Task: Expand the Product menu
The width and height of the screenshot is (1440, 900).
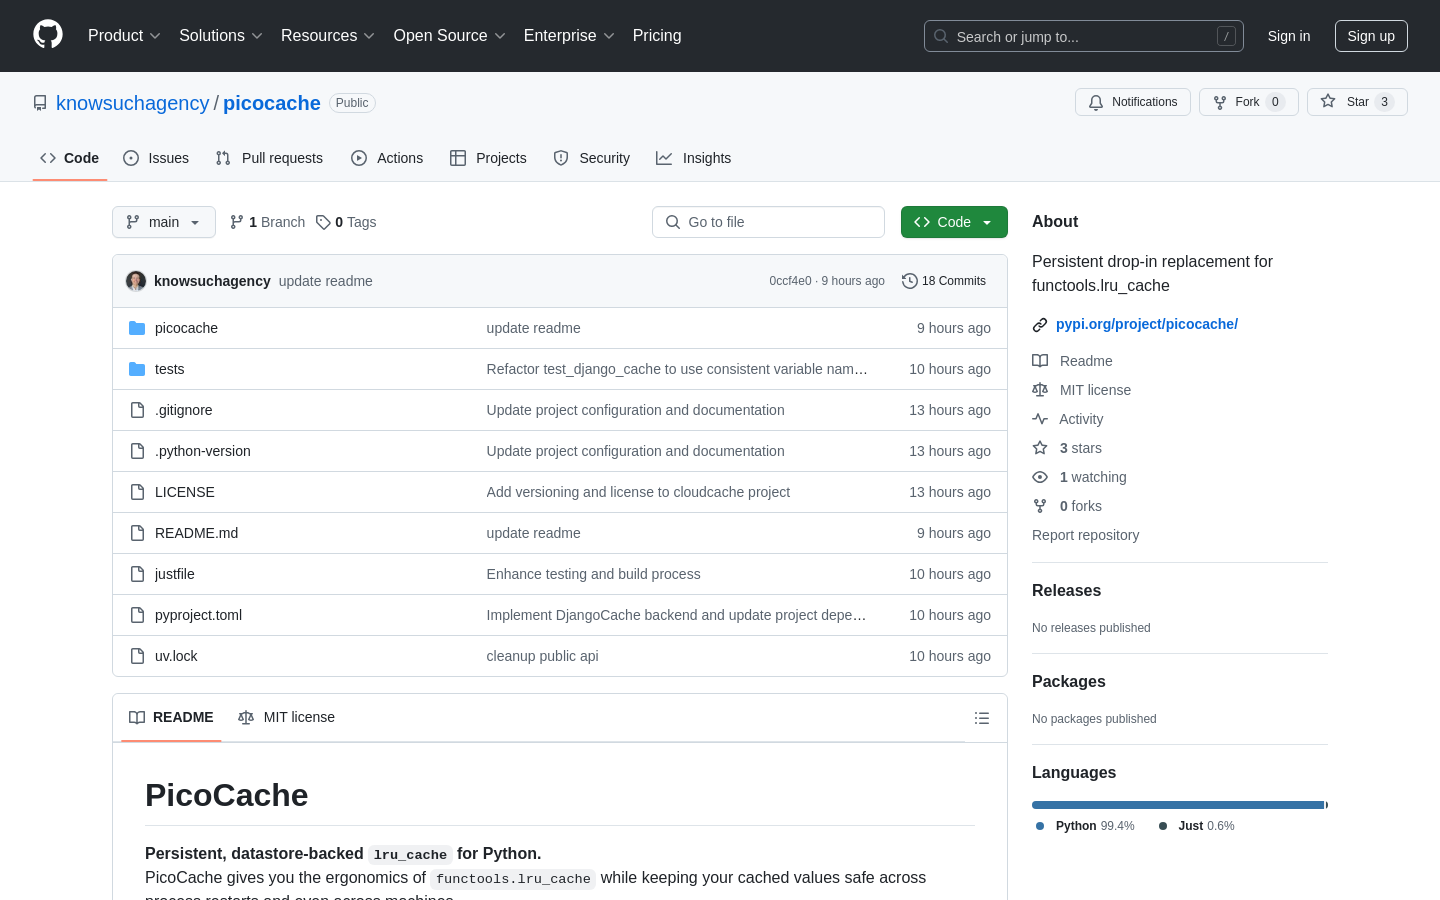Action: 124,36
